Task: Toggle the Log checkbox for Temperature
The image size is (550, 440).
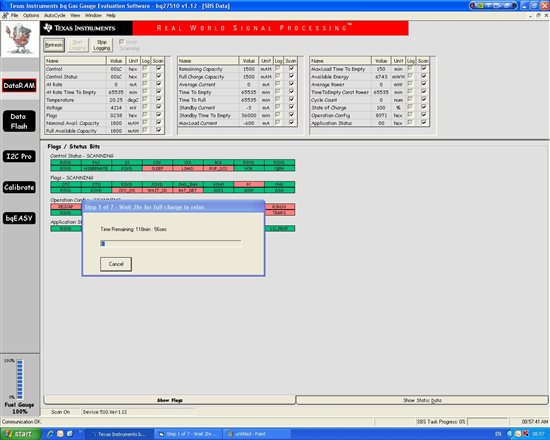Action: [145, 99]
